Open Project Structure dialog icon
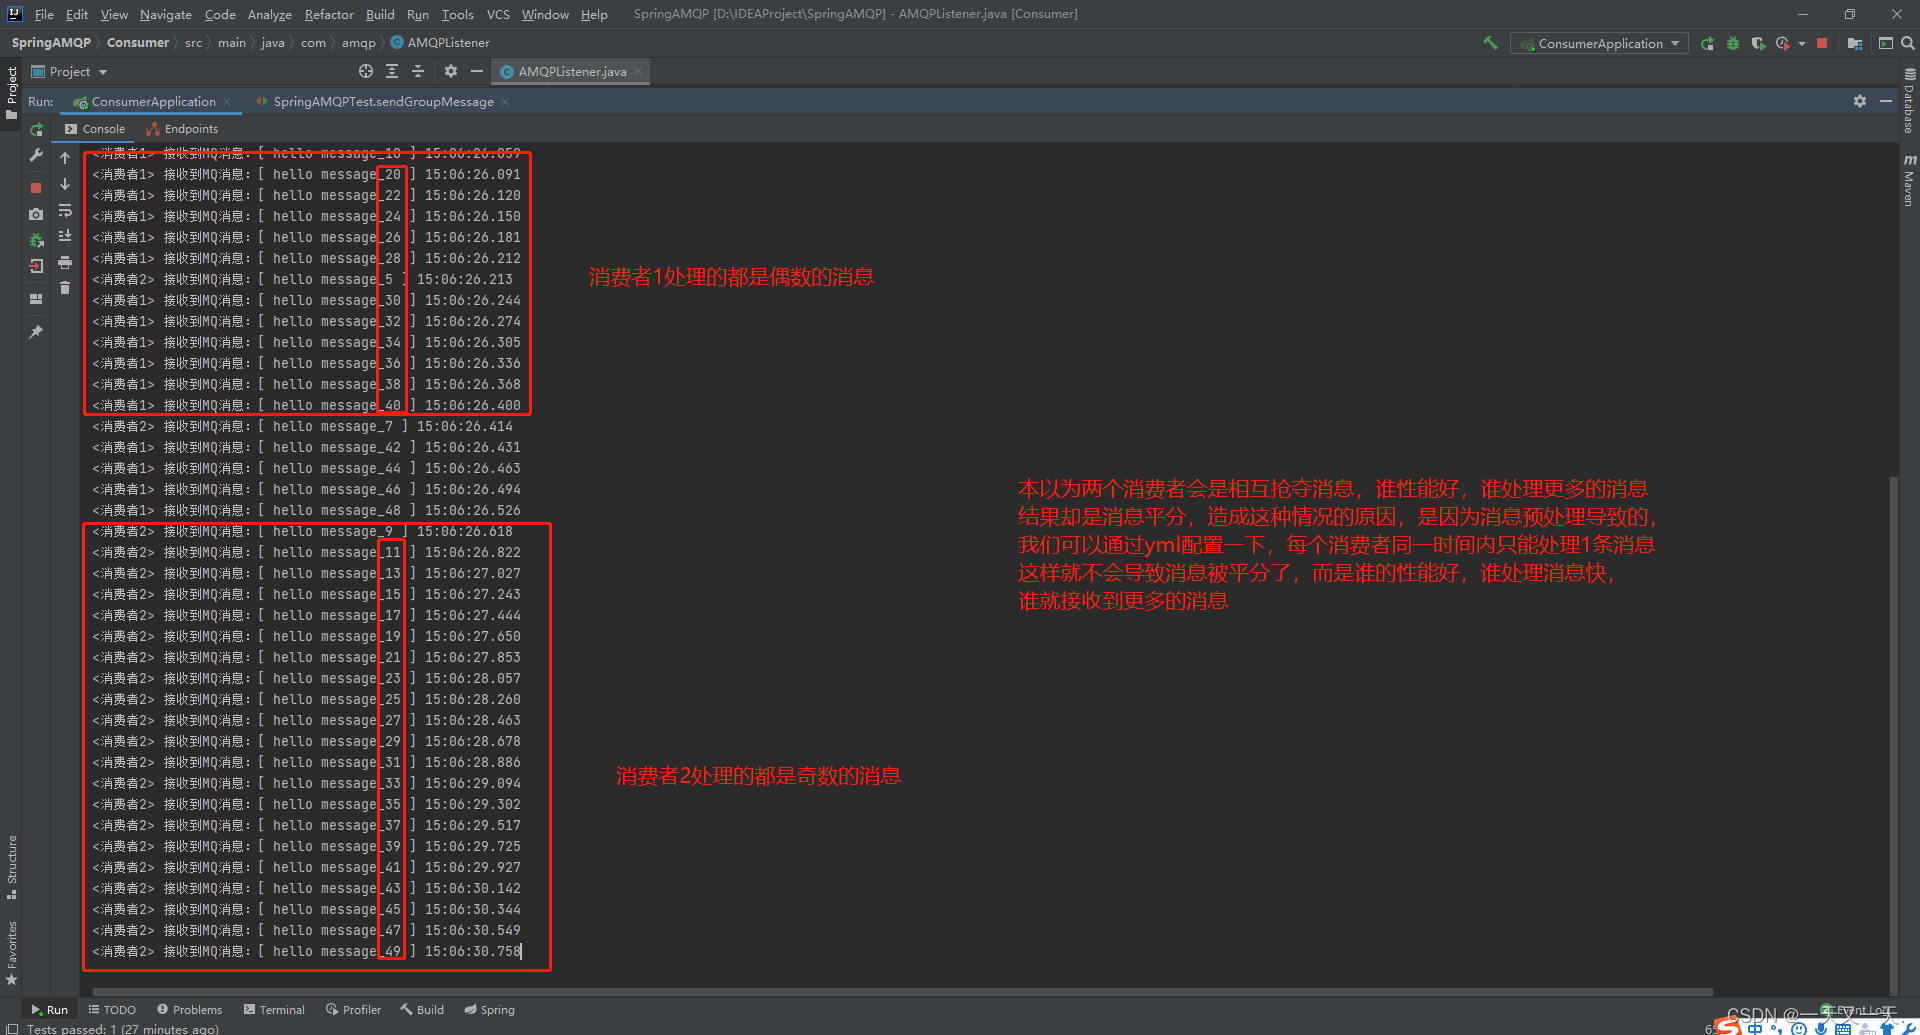This screenshot has width=1920, height=1035. pos(1855,43)
